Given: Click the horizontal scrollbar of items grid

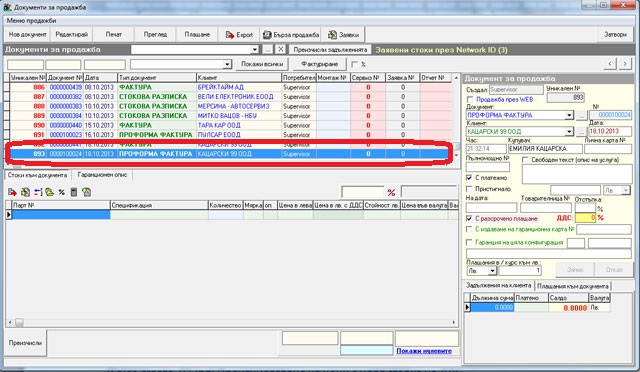Looking at the screenshot, I should 233,322.
